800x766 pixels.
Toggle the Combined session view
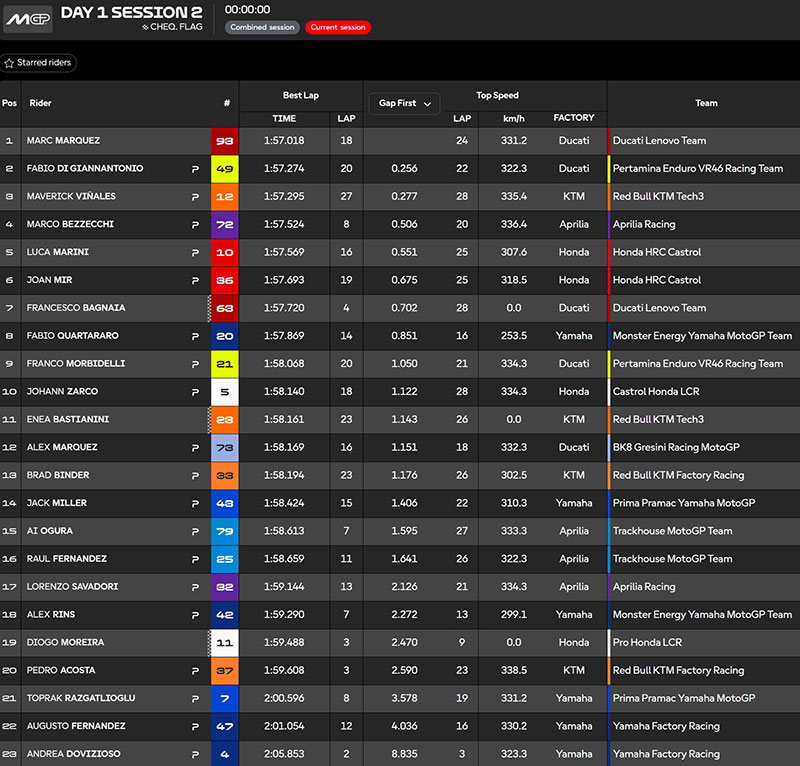pos(262,27)
